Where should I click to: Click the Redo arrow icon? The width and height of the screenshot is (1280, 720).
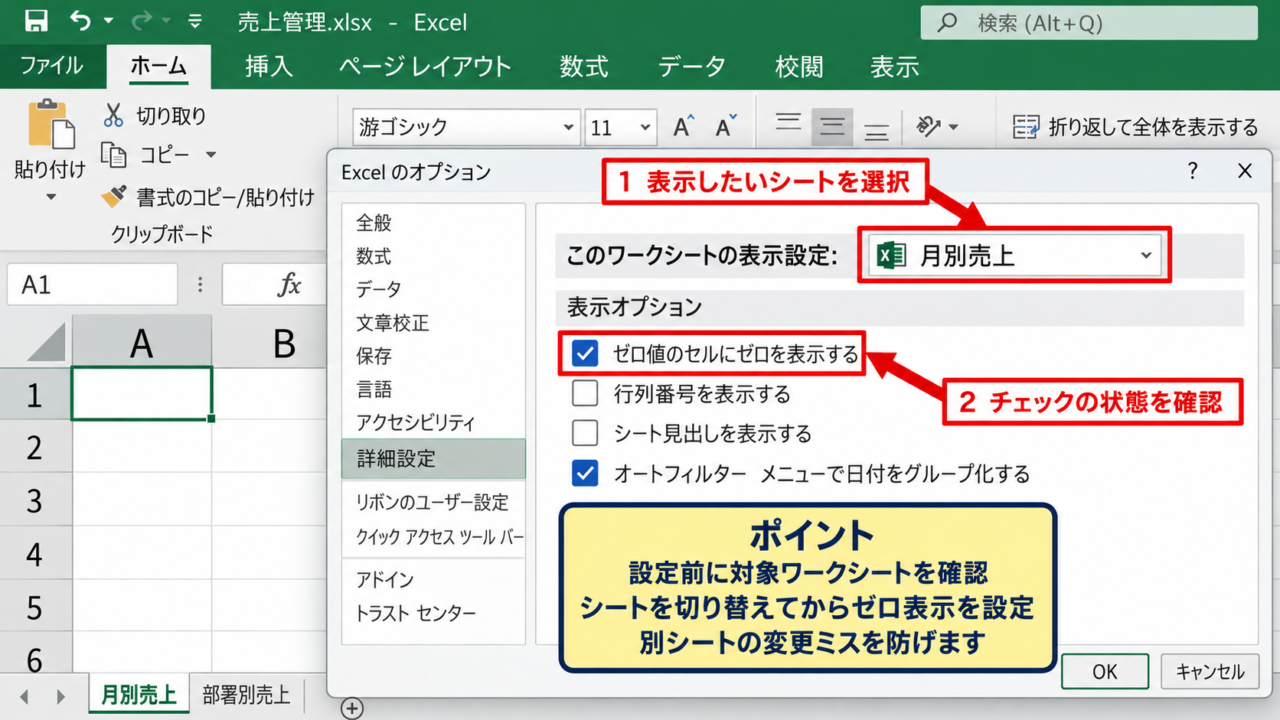[x=143, y=20]
